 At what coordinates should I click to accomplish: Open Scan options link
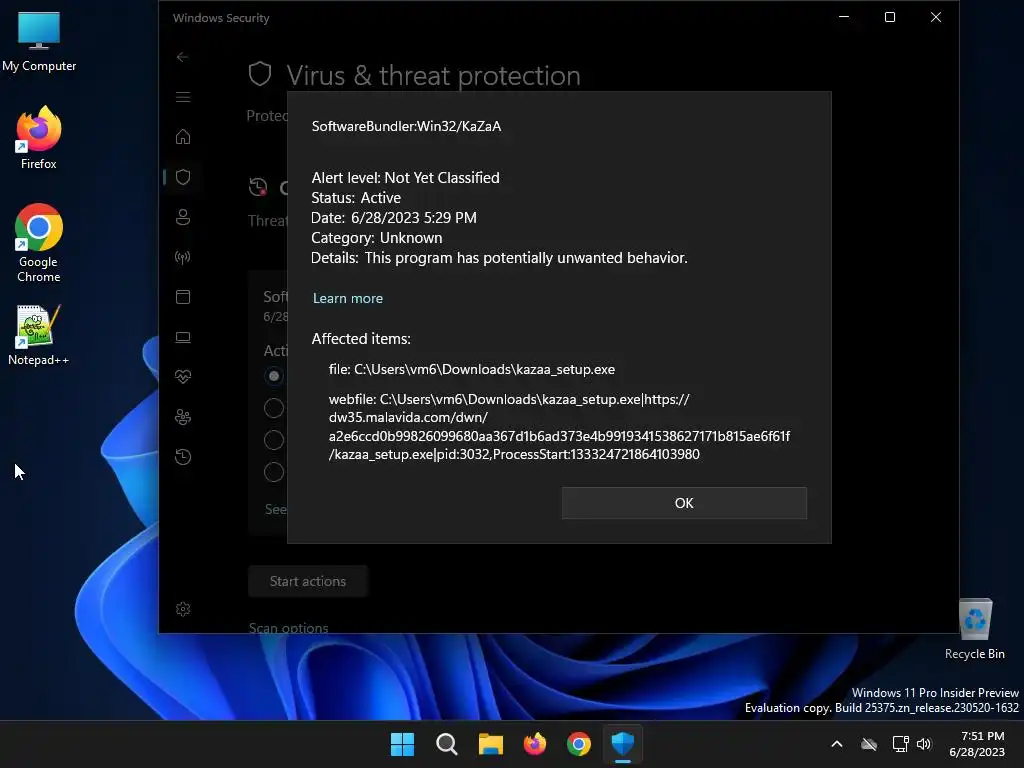coord(288,628)
